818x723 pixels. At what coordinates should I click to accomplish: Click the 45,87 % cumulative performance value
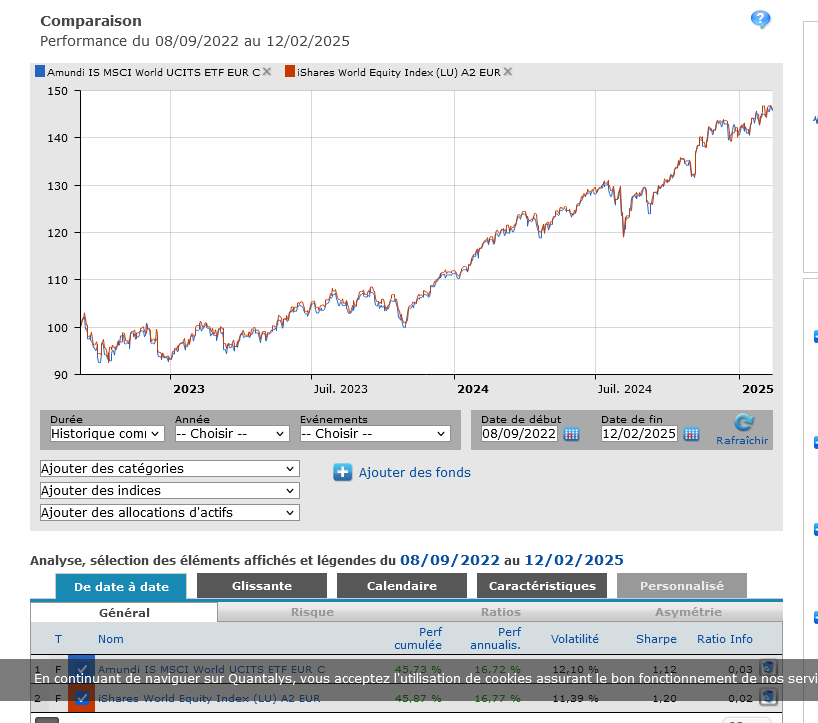coord(418,698)
